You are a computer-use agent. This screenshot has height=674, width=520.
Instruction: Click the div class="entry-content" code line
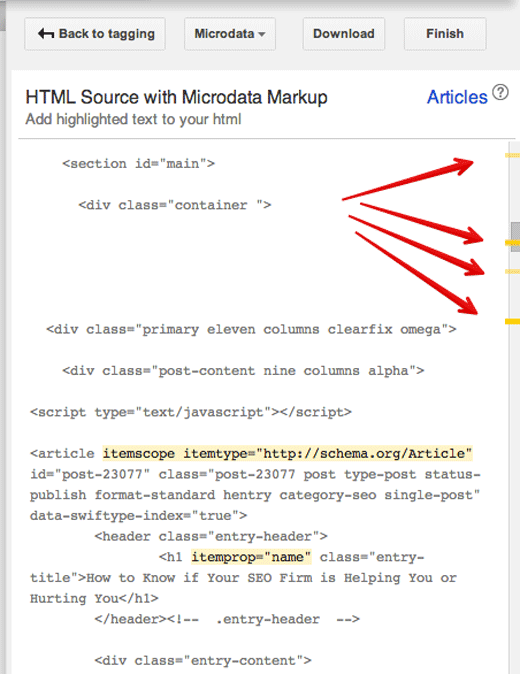coord(203,660)
